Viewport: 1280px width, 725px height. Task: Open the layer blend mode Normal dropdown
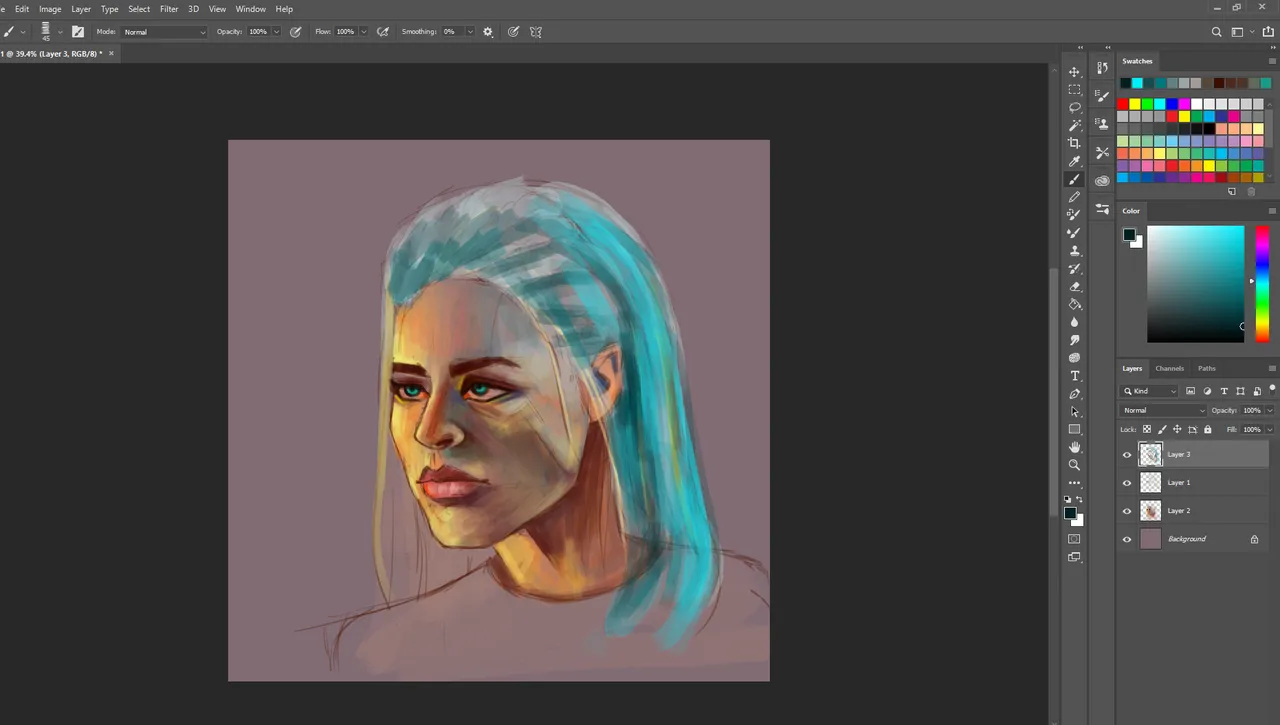coord(1163,410)
